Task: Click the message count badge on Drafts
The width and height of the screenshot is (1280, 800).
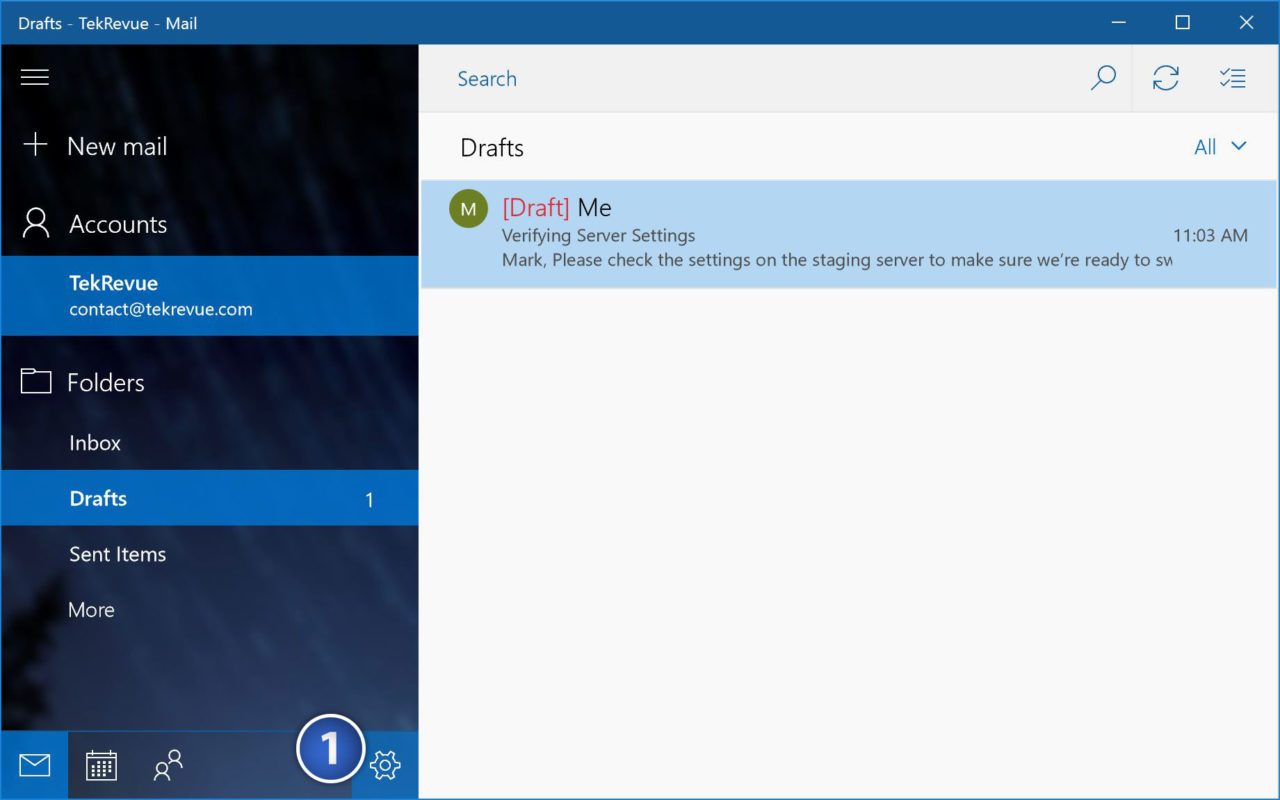Action: click(369, 498)
